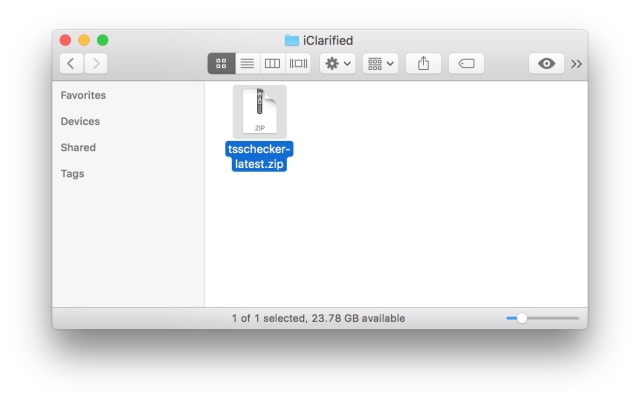
Task: Switch to list view
Action: [x=247, y=64]
